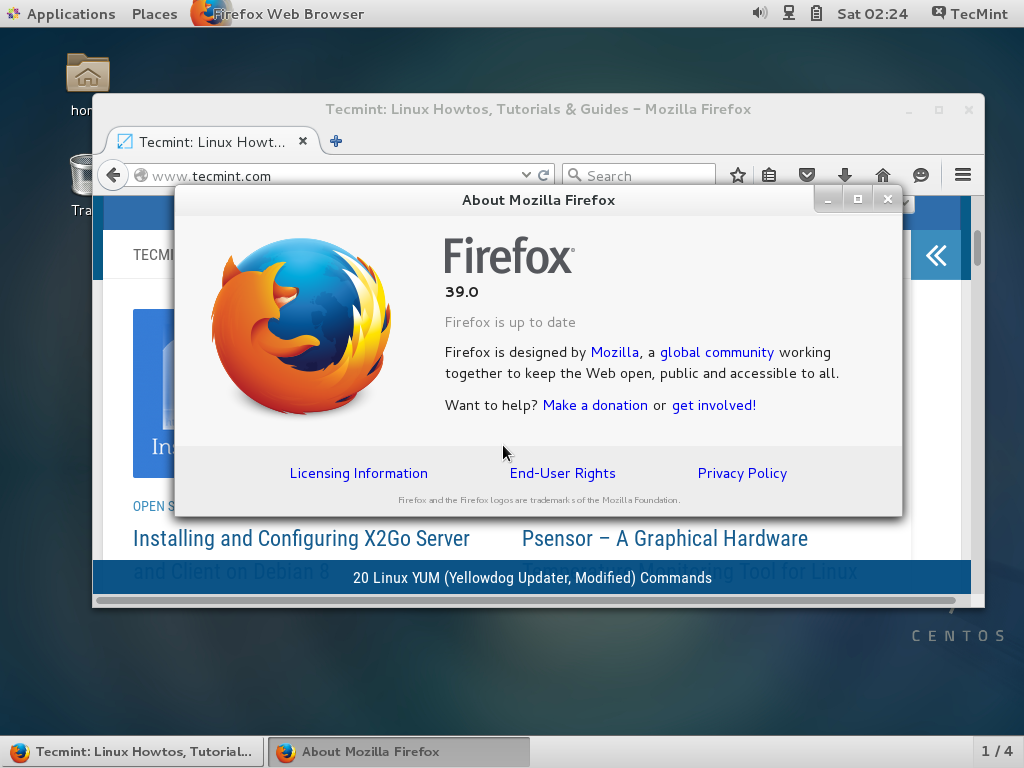The image size is (1024, 768).
Task: Click the version number 39.0 text
Action: click(462, 292)
